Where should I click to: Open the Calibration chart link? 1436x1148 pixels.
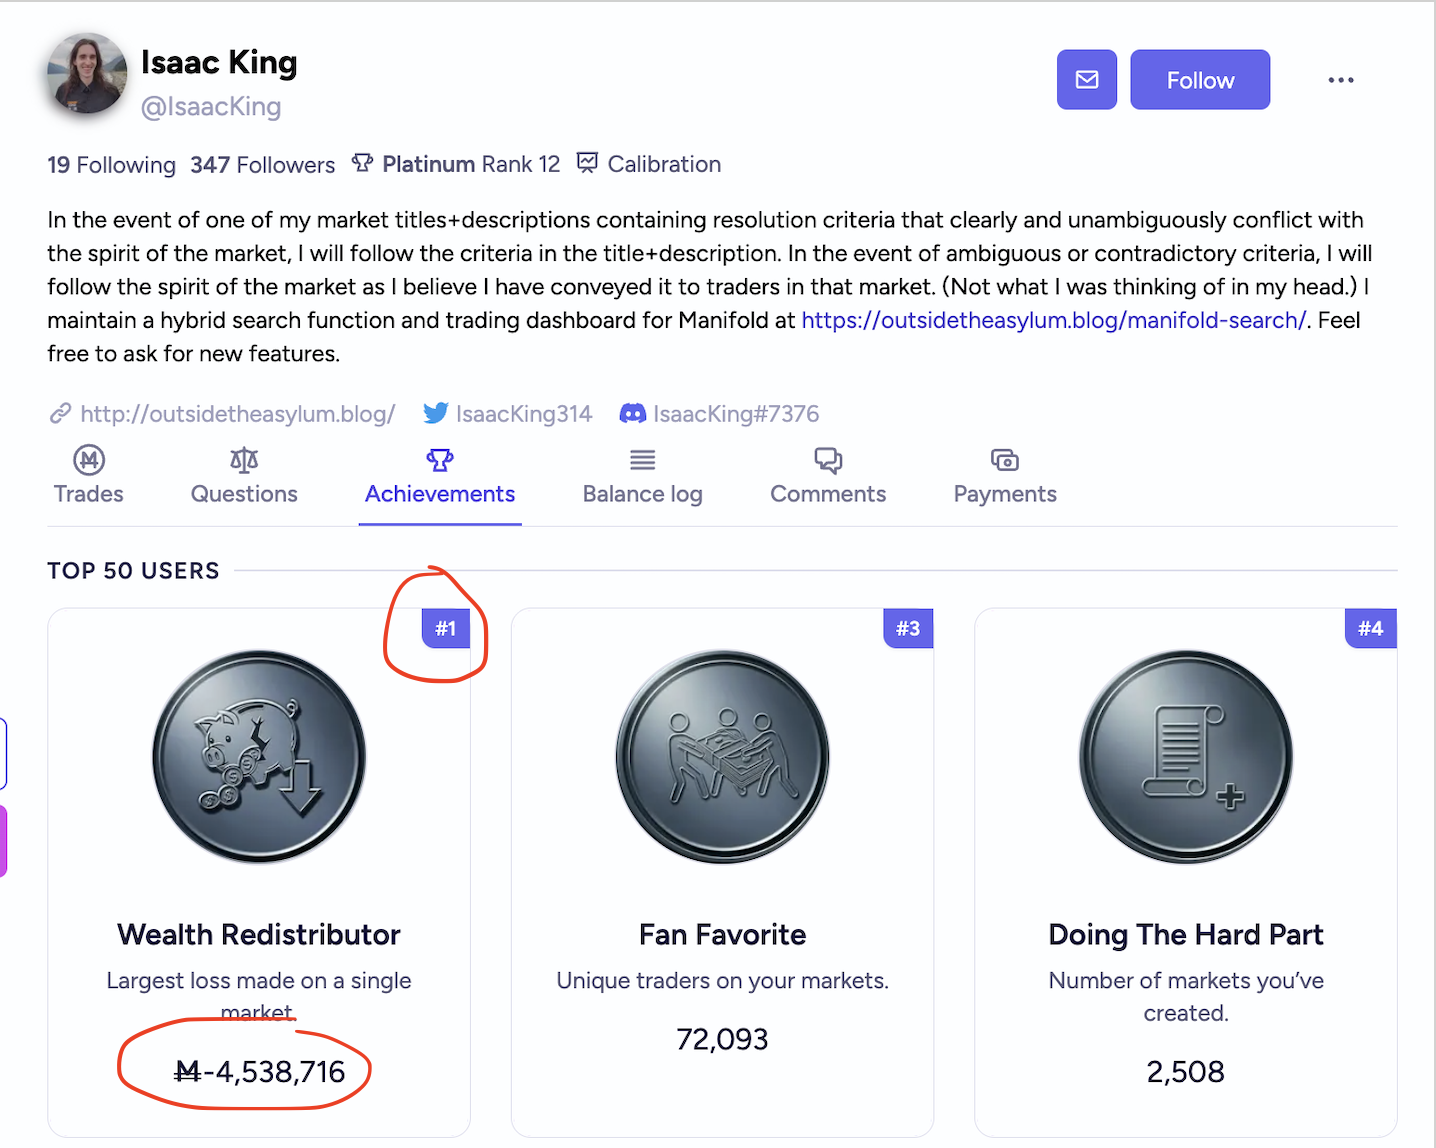pos(649,164)
